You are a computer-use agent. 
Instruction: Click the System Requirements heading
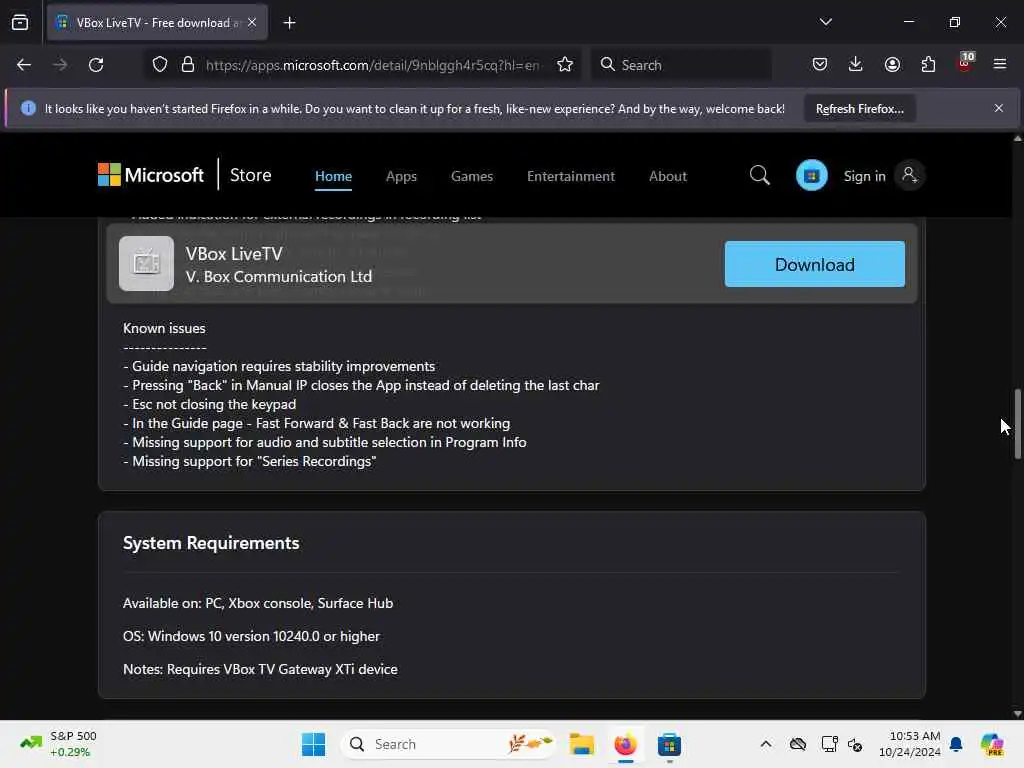211,543
